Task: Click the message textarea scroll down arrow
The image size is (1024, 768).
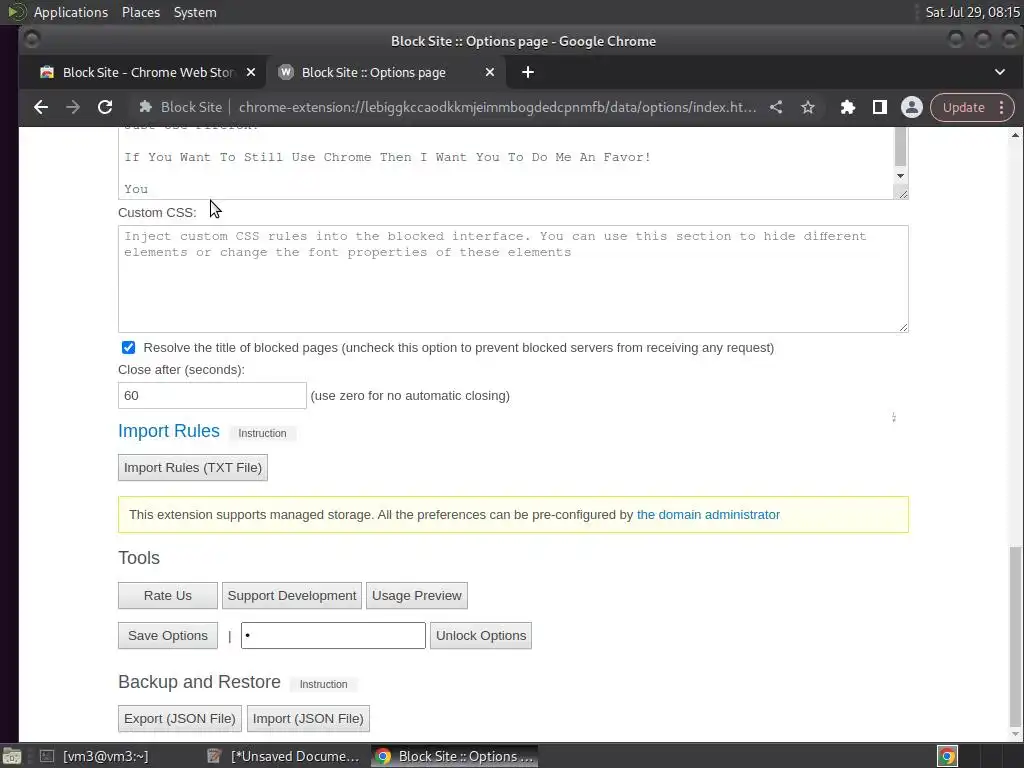Action: click(x=901, y=176)
